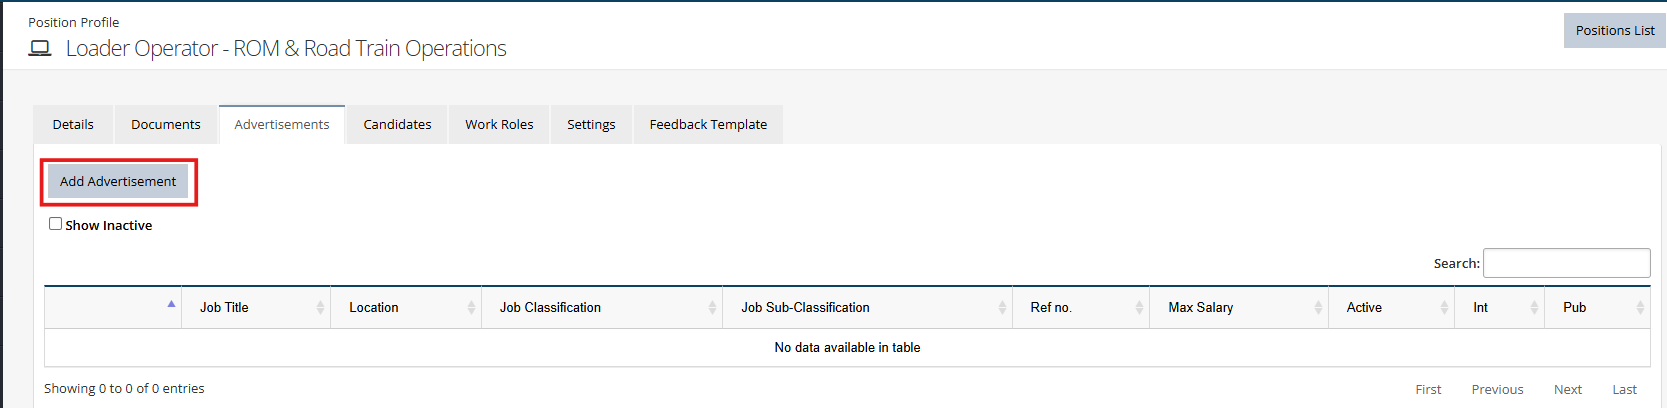The image size is (1667, 408).
Task: Focus the Search input field
Action: [x=1566, y=263]
